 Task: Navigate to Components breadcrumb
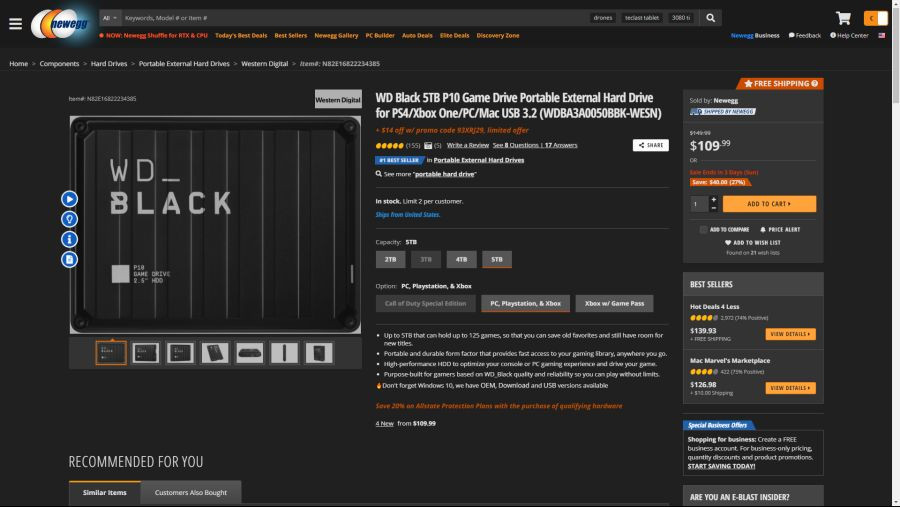click(x=59, y=64)
